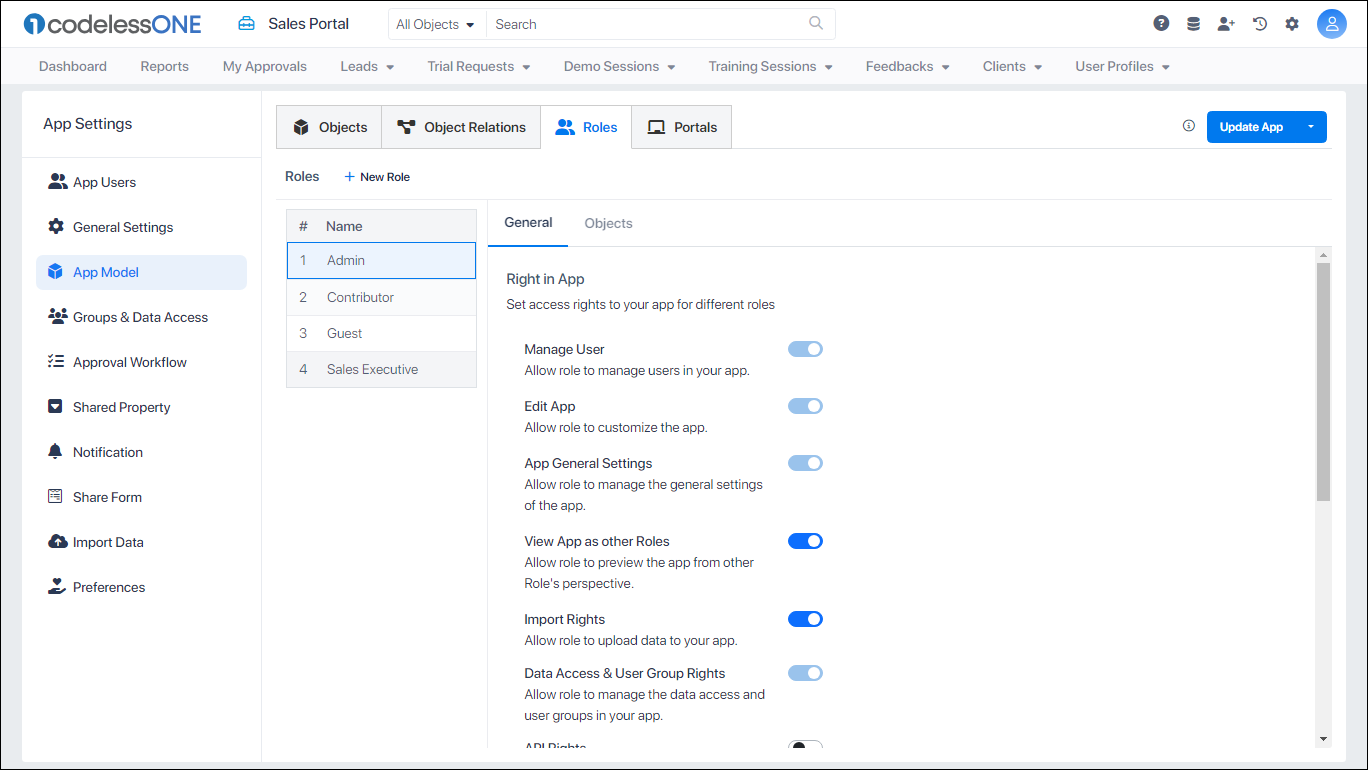Click the history clock icon in top bar

[1259, 22]
